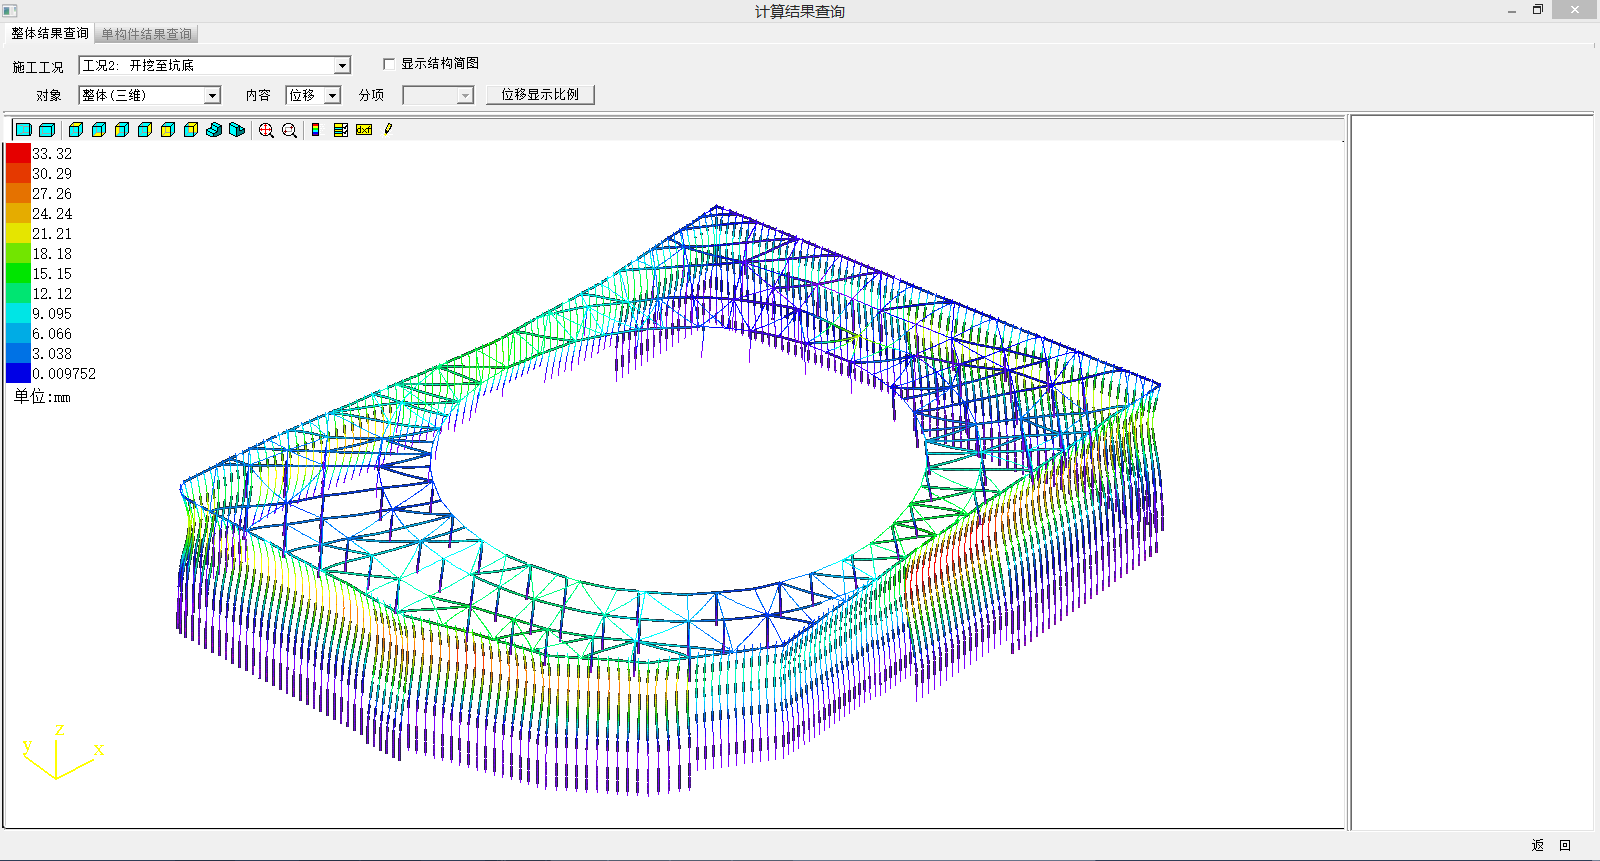
Task: Click the yellow checklist options icon
Action: pyautogui.click(x=341, y=130)
